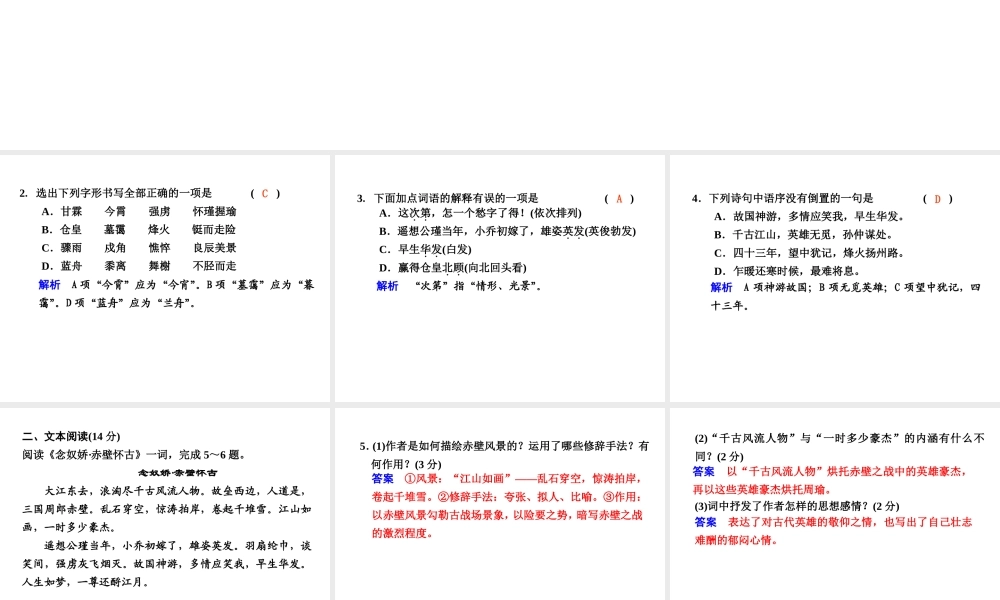Click question (3)词中抒发了作者怎样的思想感情
1000x600 pixels.
coord(797,506)
